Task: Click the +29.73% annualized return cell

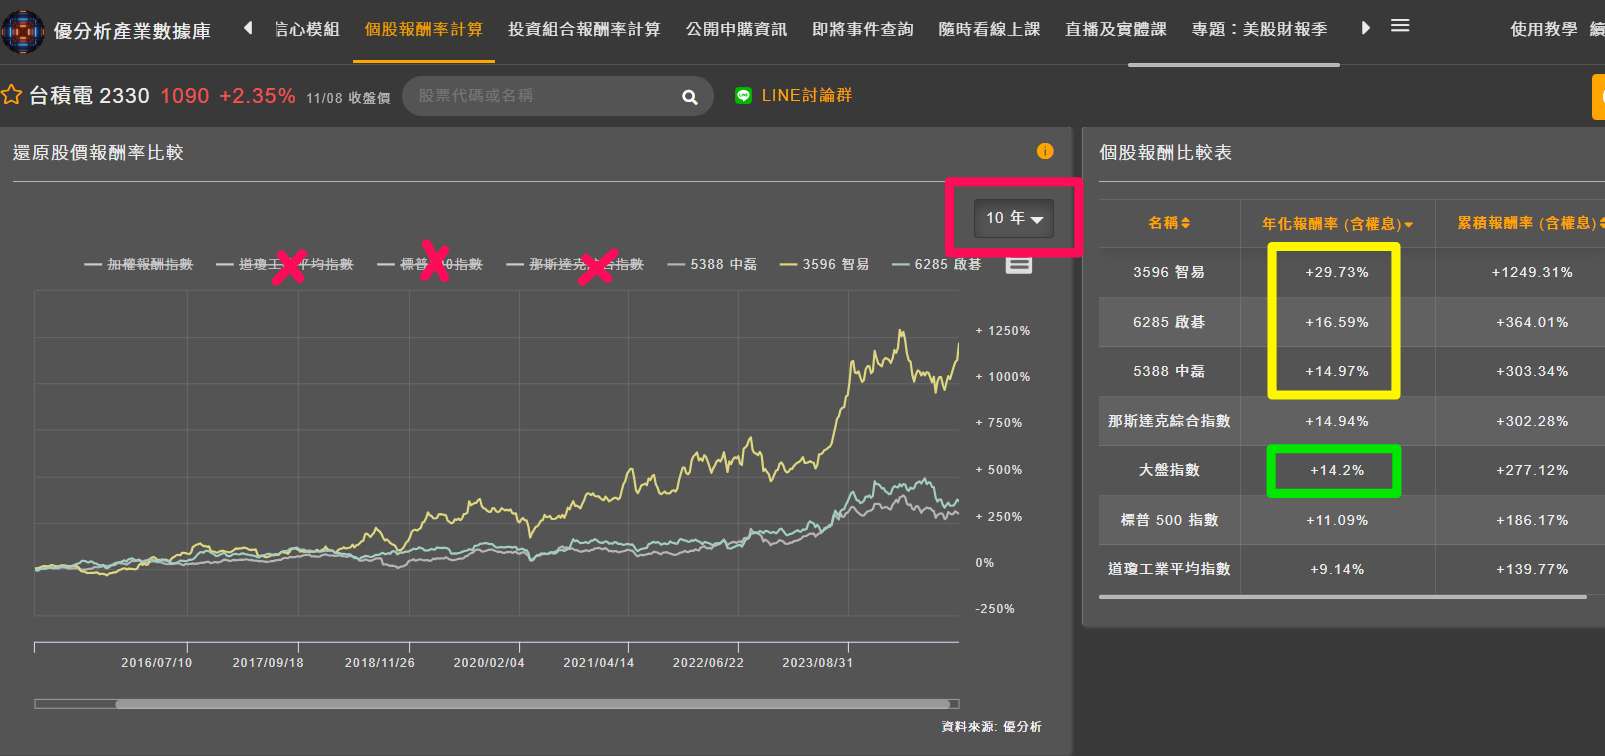Action: pyautogui.click(x=1337, y=272)
